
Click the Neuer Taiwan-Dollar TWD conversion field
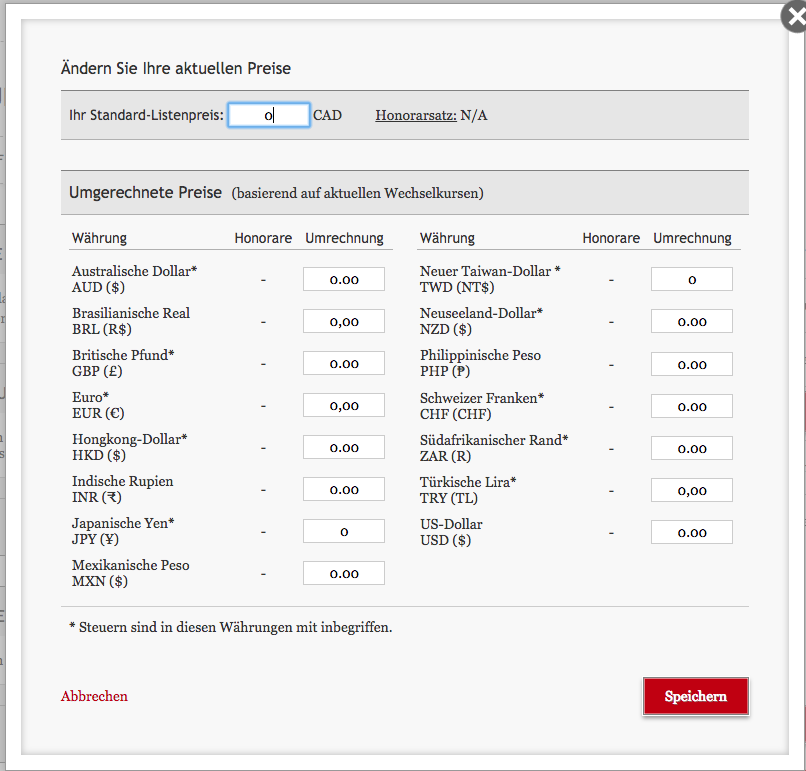click(x=691, y=279)
